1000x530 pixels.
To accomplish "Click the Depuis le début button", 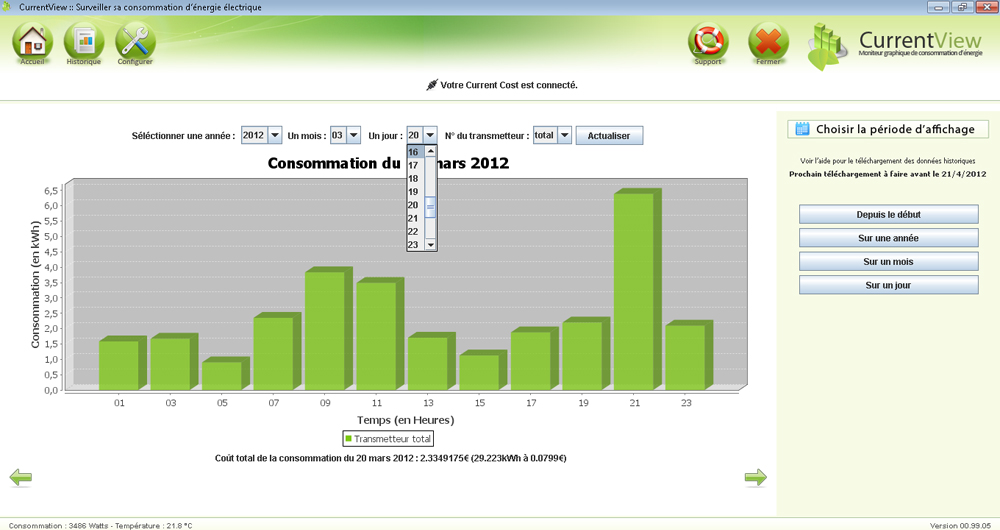I will coord(888,215).
